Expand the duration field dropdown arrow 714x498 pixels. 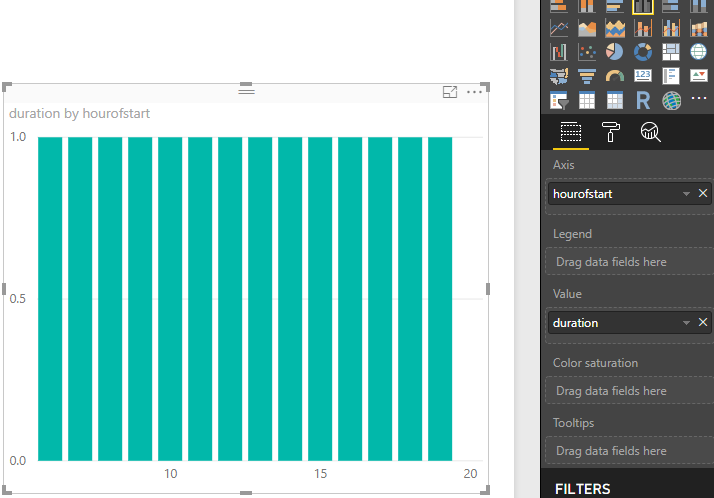coord(686,323)
